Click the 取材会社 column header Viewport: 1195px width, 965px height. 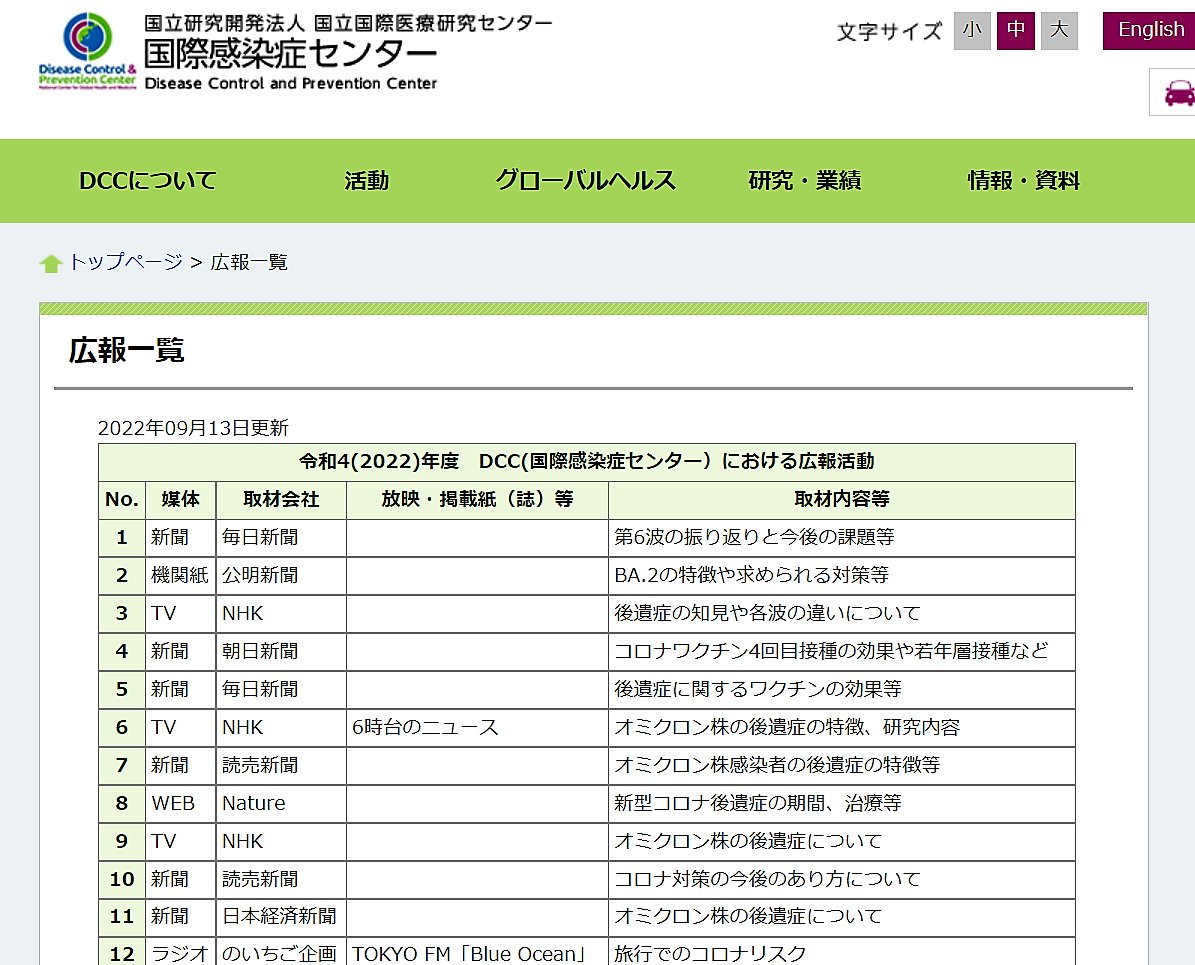[x=281, y=500]
